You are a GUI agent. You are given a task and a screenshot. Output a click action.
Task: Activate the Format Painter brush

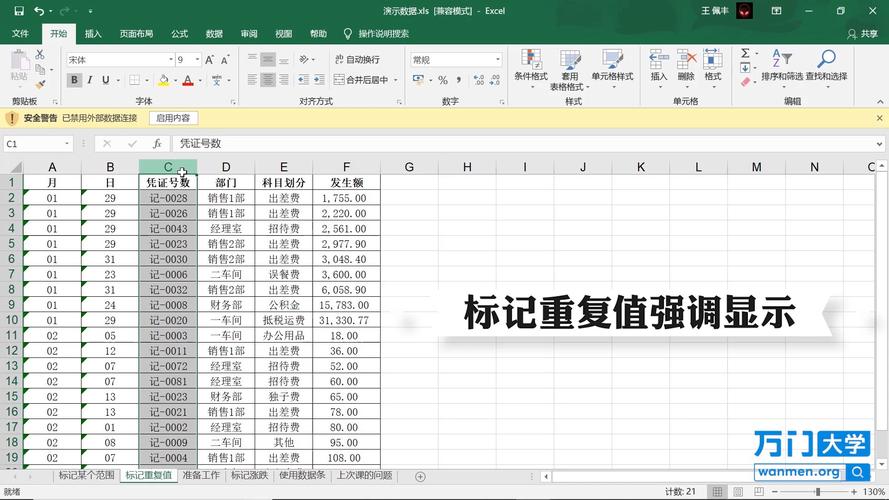(40, 84)
